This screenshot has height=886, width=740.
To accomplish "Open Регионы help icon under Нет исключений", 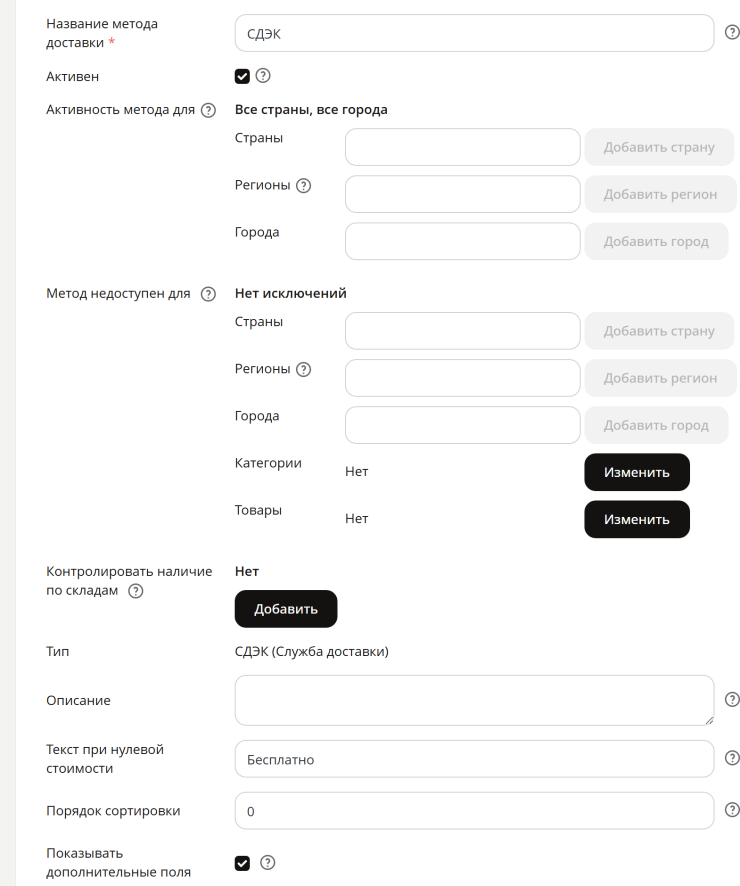I will [x=304, y=370].
